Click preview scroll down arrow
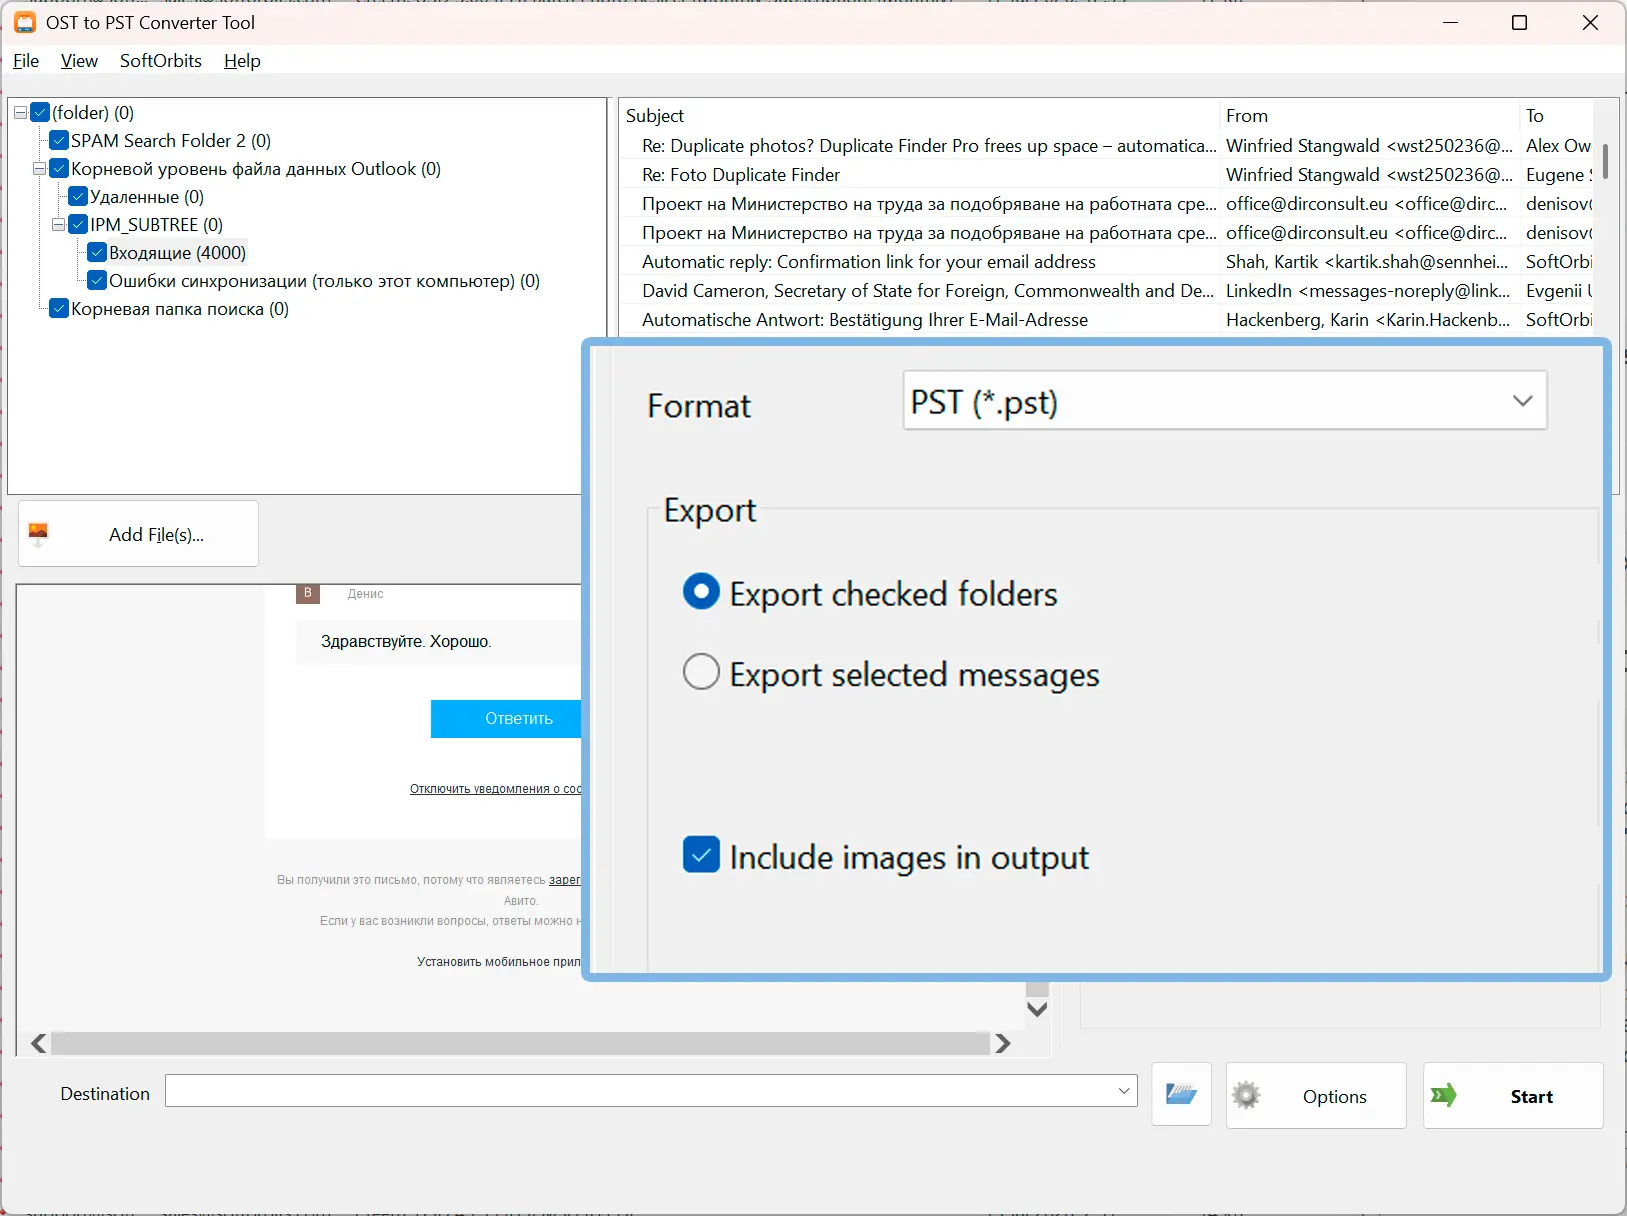The image size is (1627, 1216). point(1037,1009)
